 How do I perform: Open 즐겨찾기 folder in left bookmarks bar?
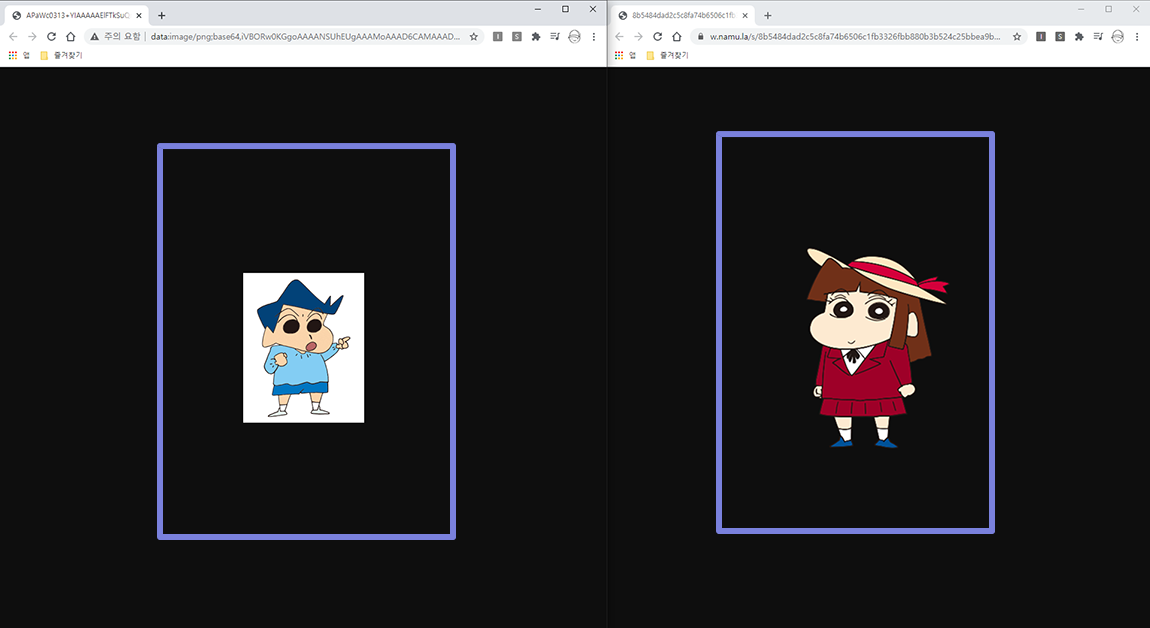(x=61, y=55)
